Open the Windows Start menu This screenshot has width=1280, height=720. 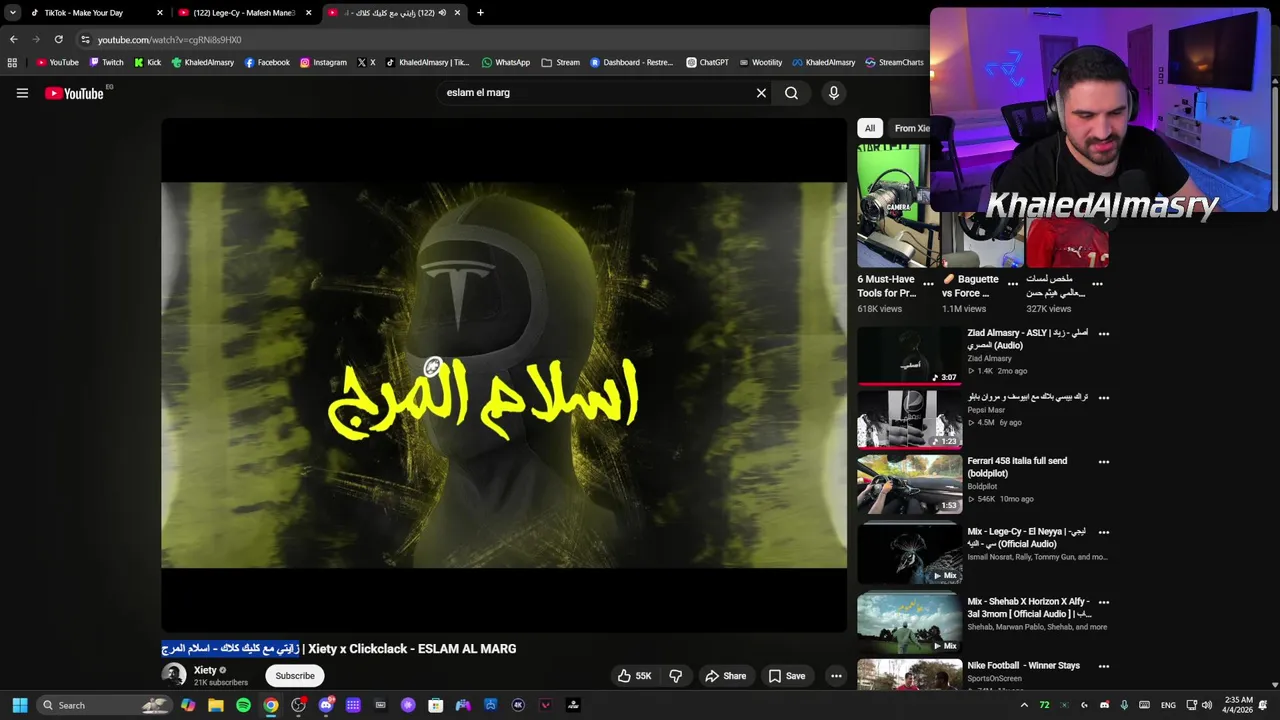tap(19, 705)
